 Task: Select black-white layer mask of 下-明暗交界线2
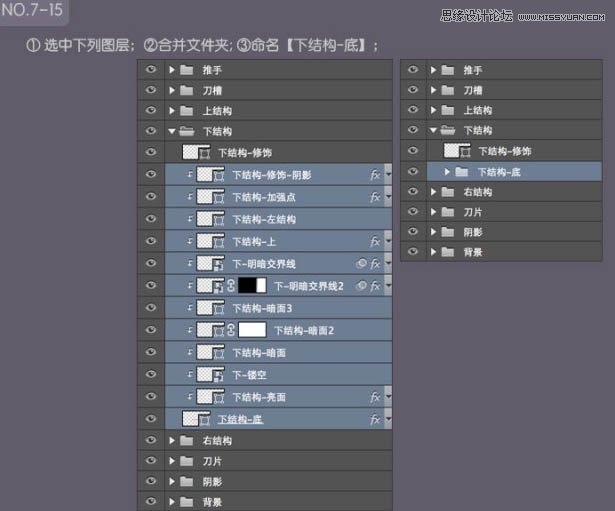click(x=252, y=286)
